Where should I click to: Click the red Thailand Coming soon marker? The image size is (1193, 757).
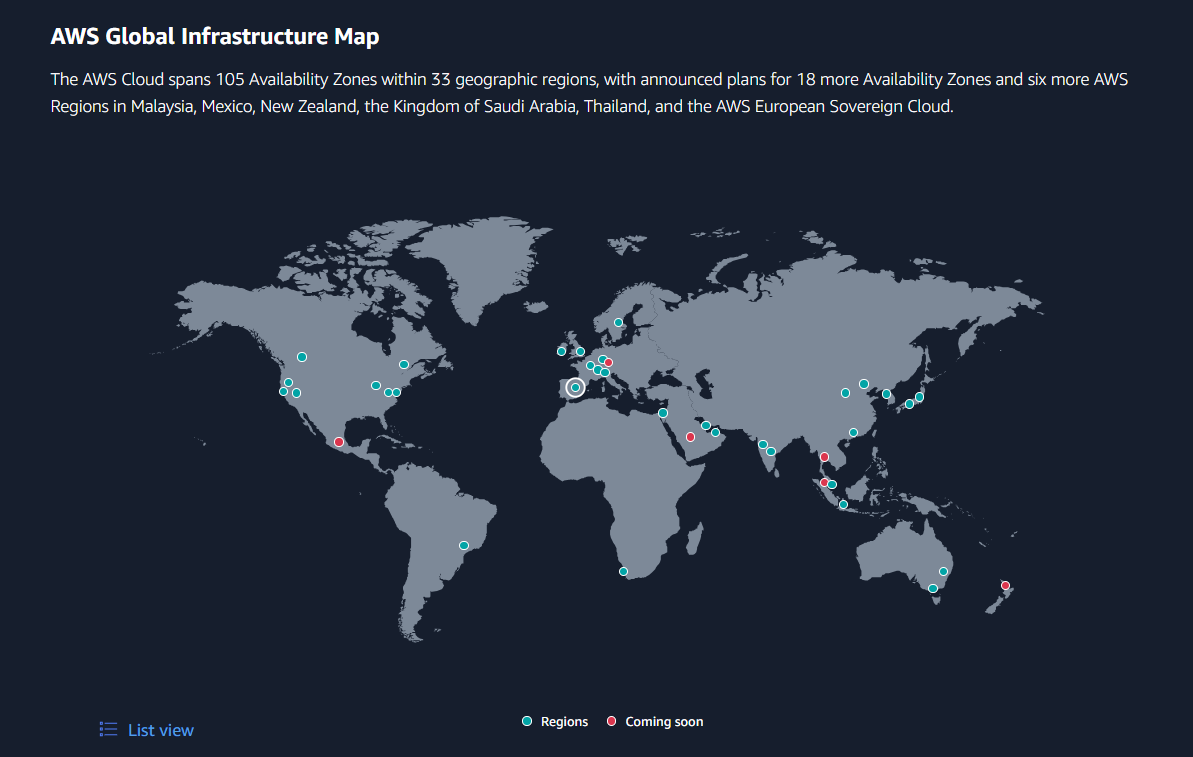(x=825, y=457)
